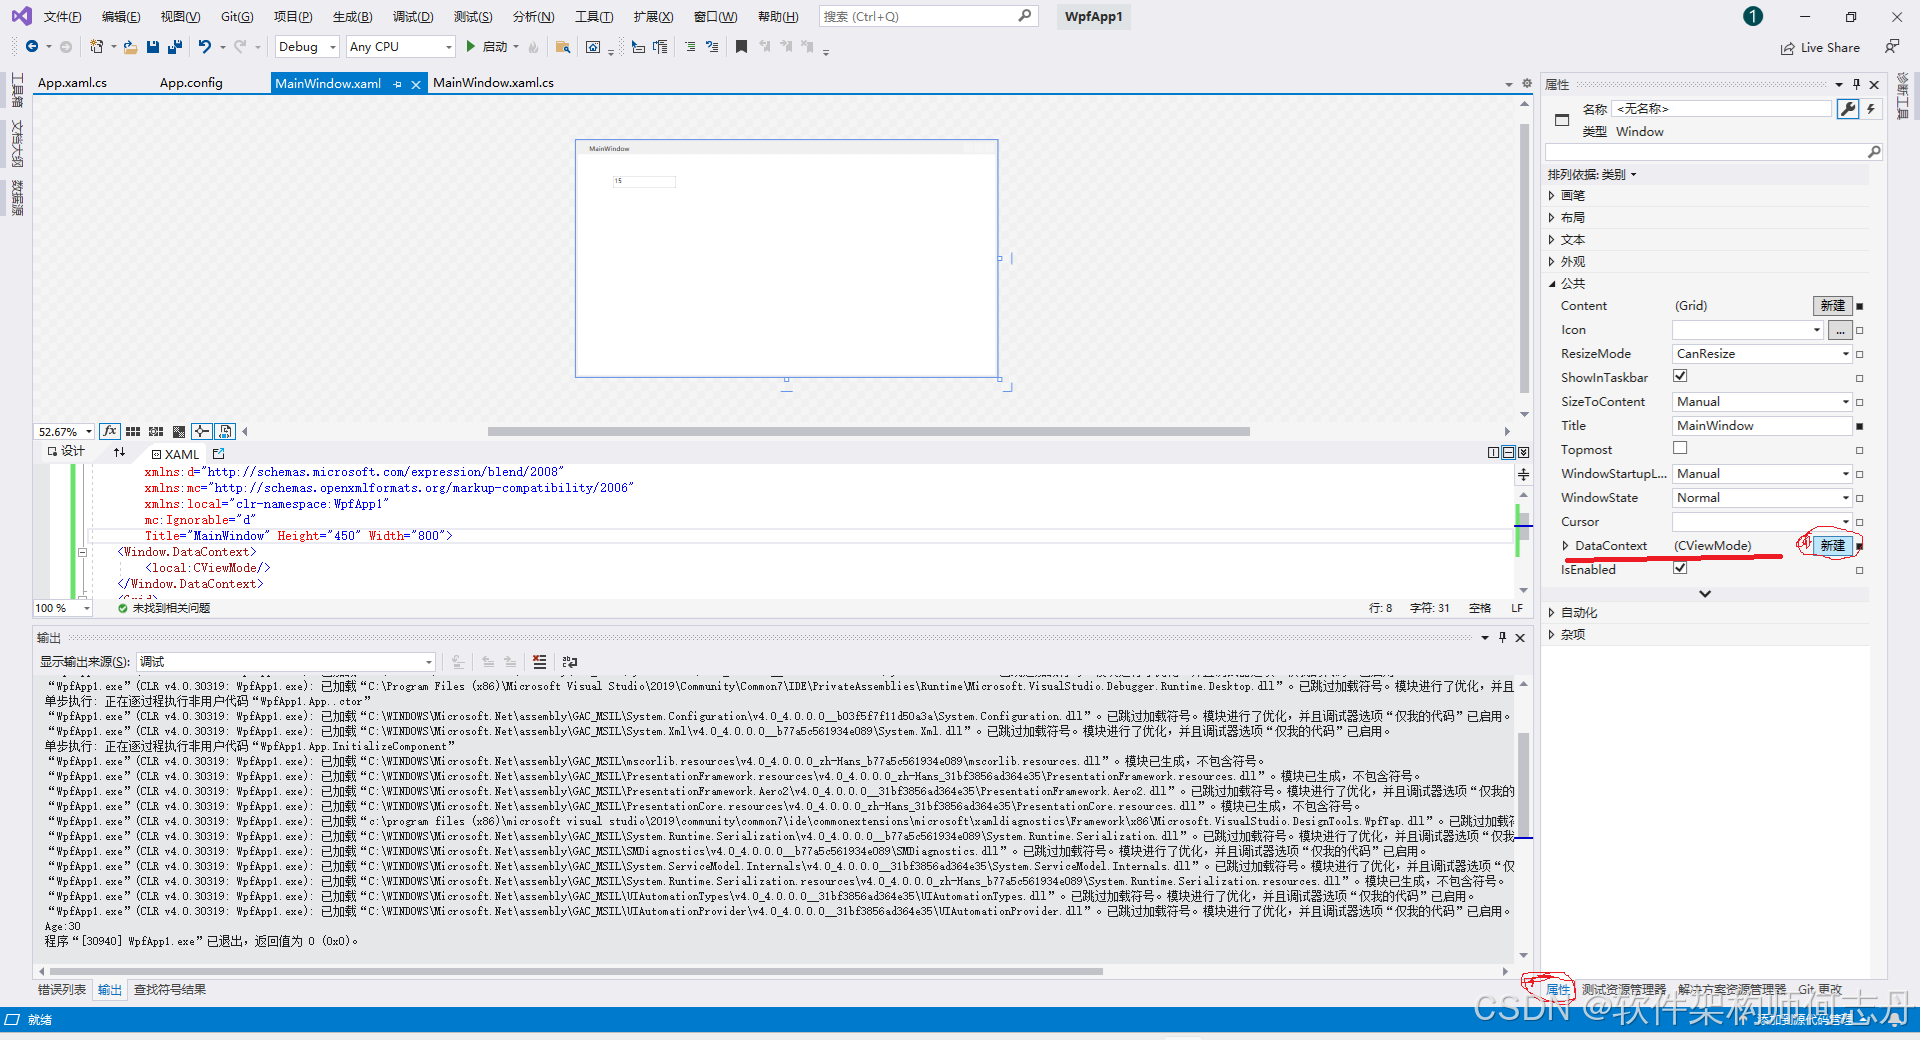
Task: Toggle word wrap in output panel
Action: pos(570,662)
